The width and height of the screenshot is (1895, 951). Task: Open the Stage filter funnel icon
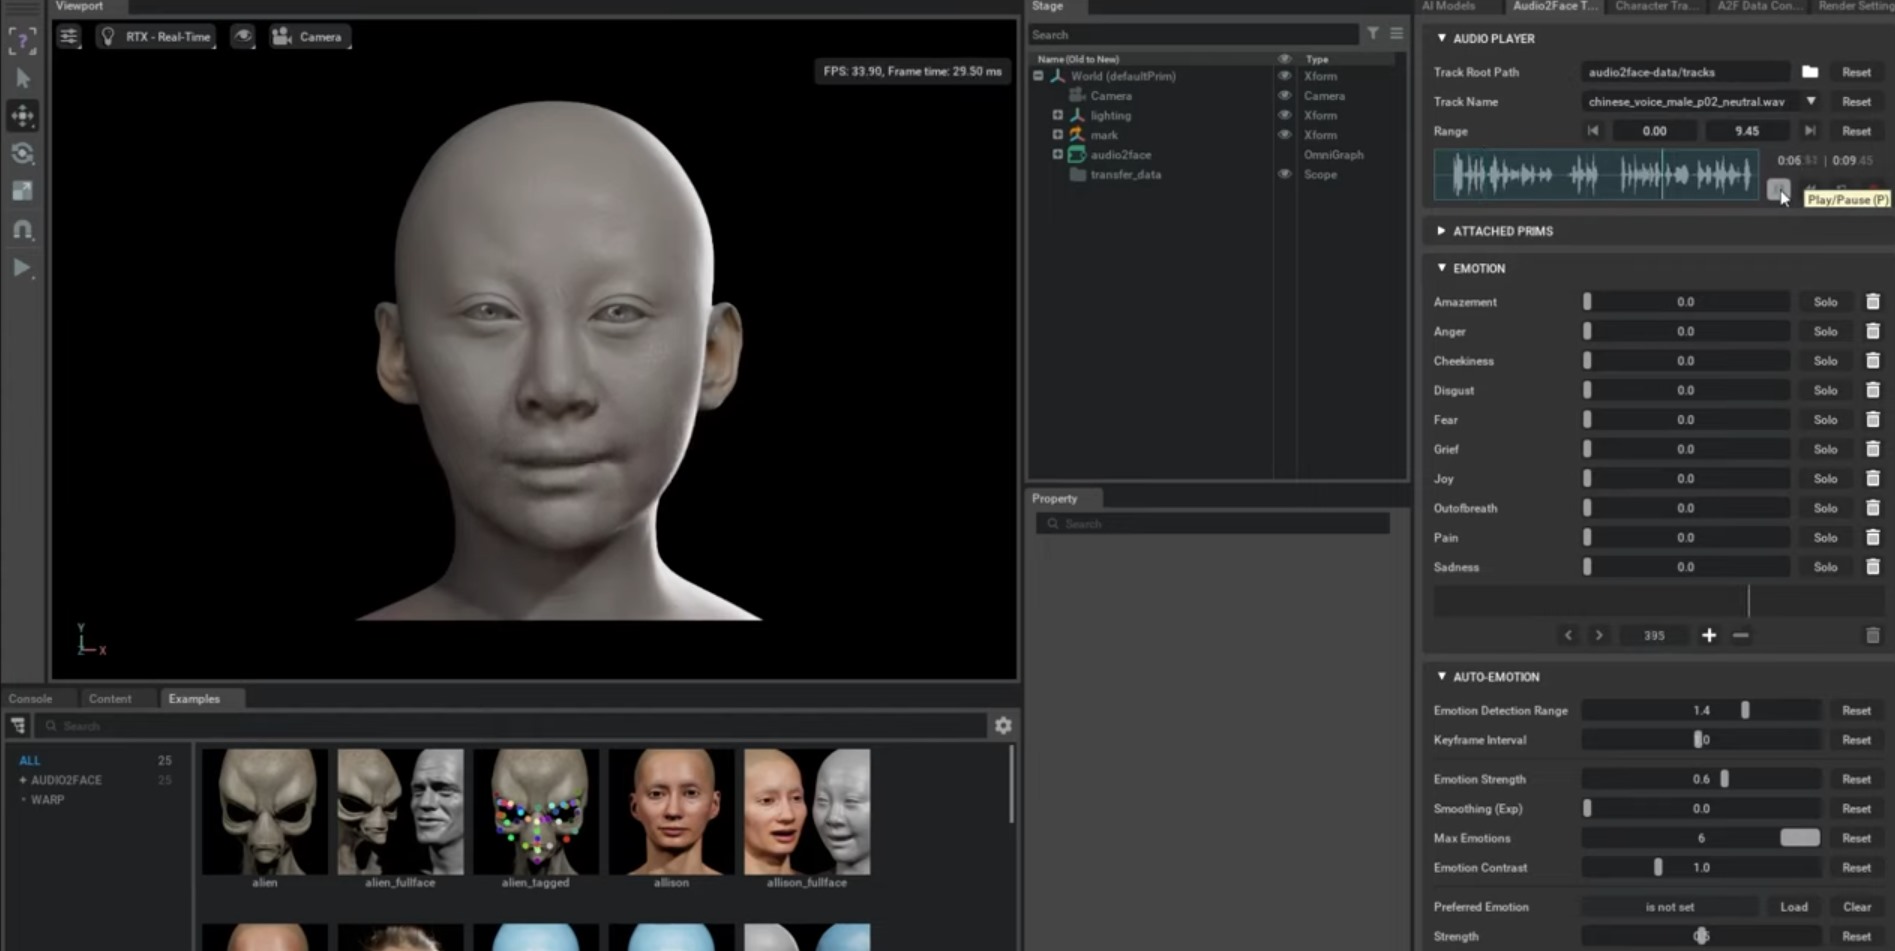click(x=1373, y=34)
